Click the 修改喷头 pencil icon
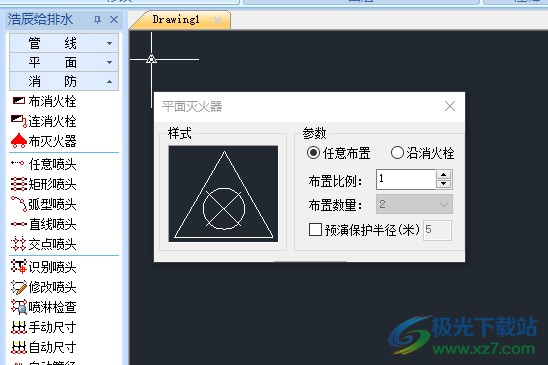This screenshot has width=548, height=365. [19, 287]
